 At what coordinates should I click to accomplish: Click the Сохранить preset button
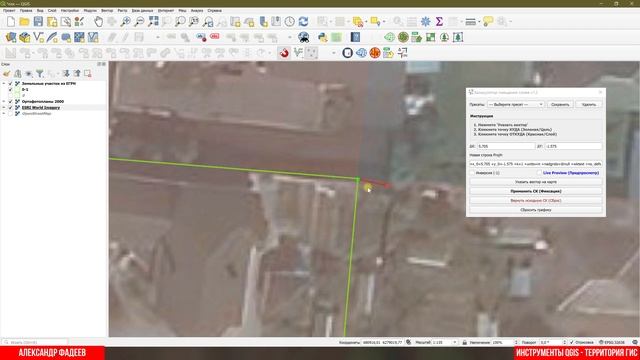point(560,104)
